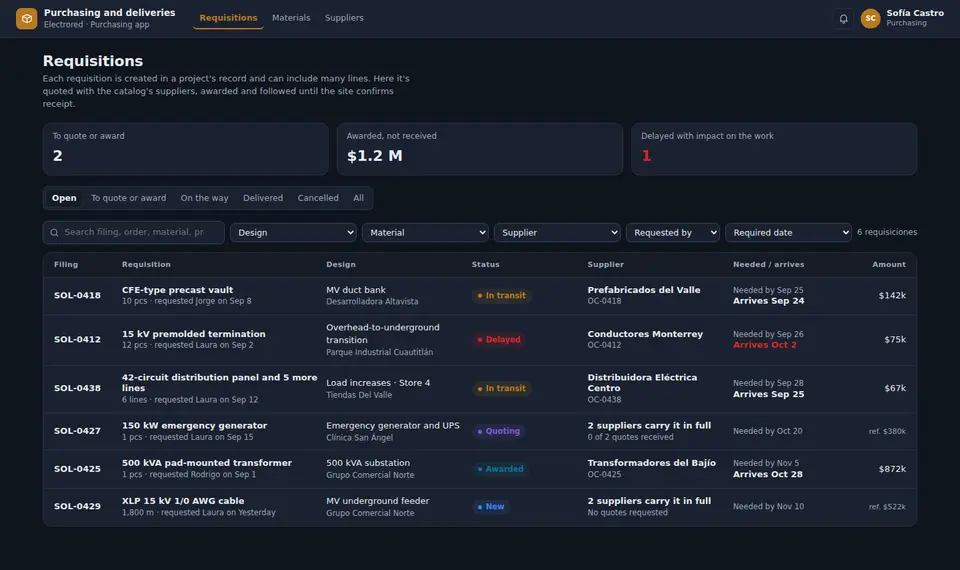The image size is (960, 570).
Task: Click supplier Prefabricados del Valle
Action: coord(644,290)
